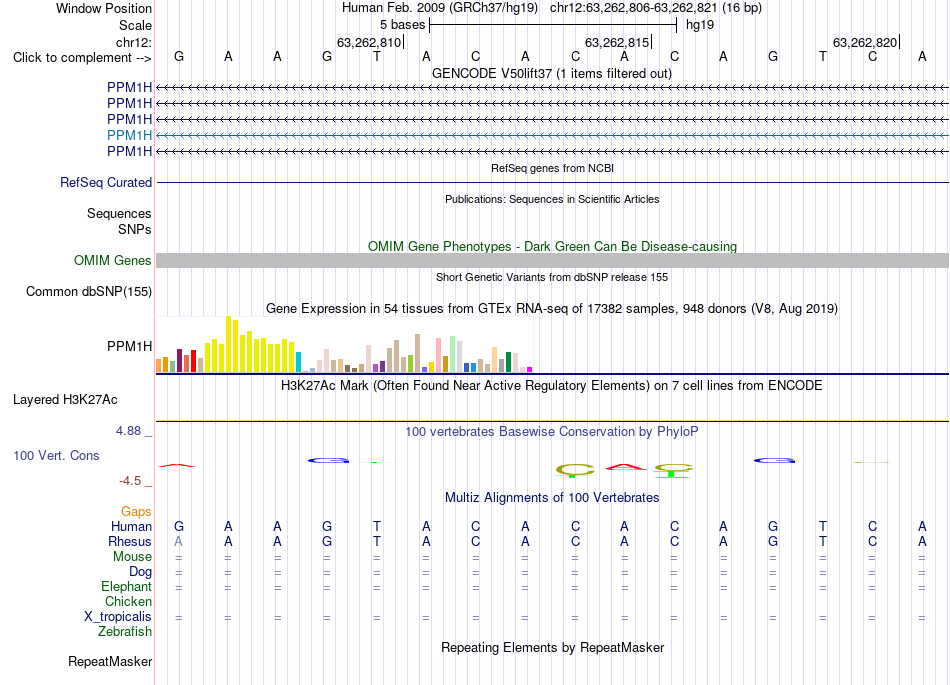
Task: Click 'Short Genetic Variants from dbSNP release 155'
Action: click(552, 277)
